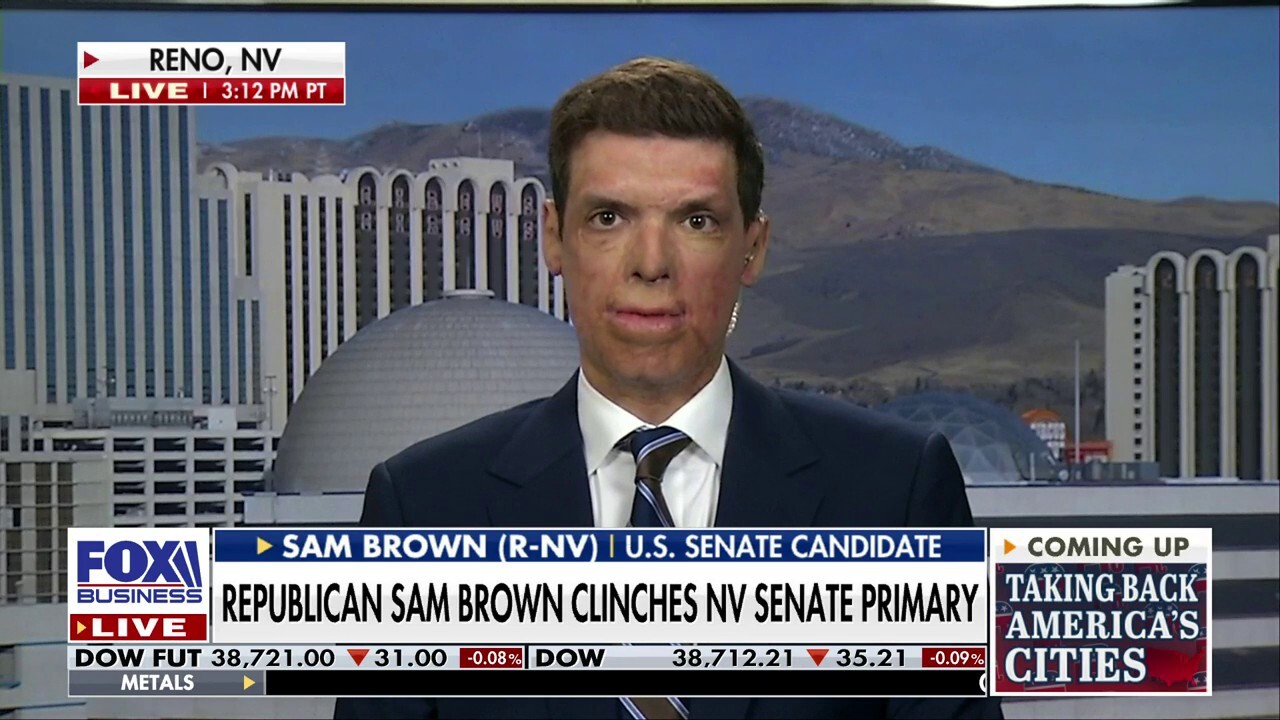Click the COMING UP header
Viewport: 1280px width, 720px height.
click(x=1108, y=547)
